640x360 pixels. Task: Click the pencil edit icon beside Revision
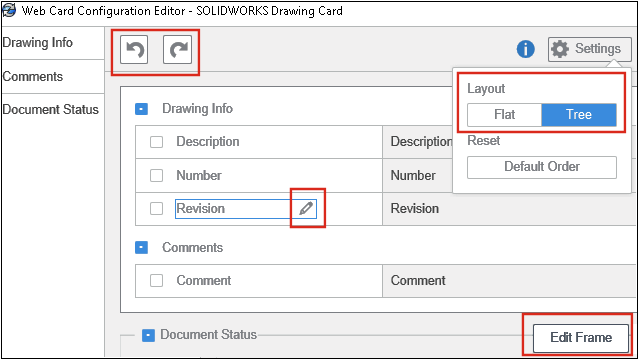pos(306,208)
